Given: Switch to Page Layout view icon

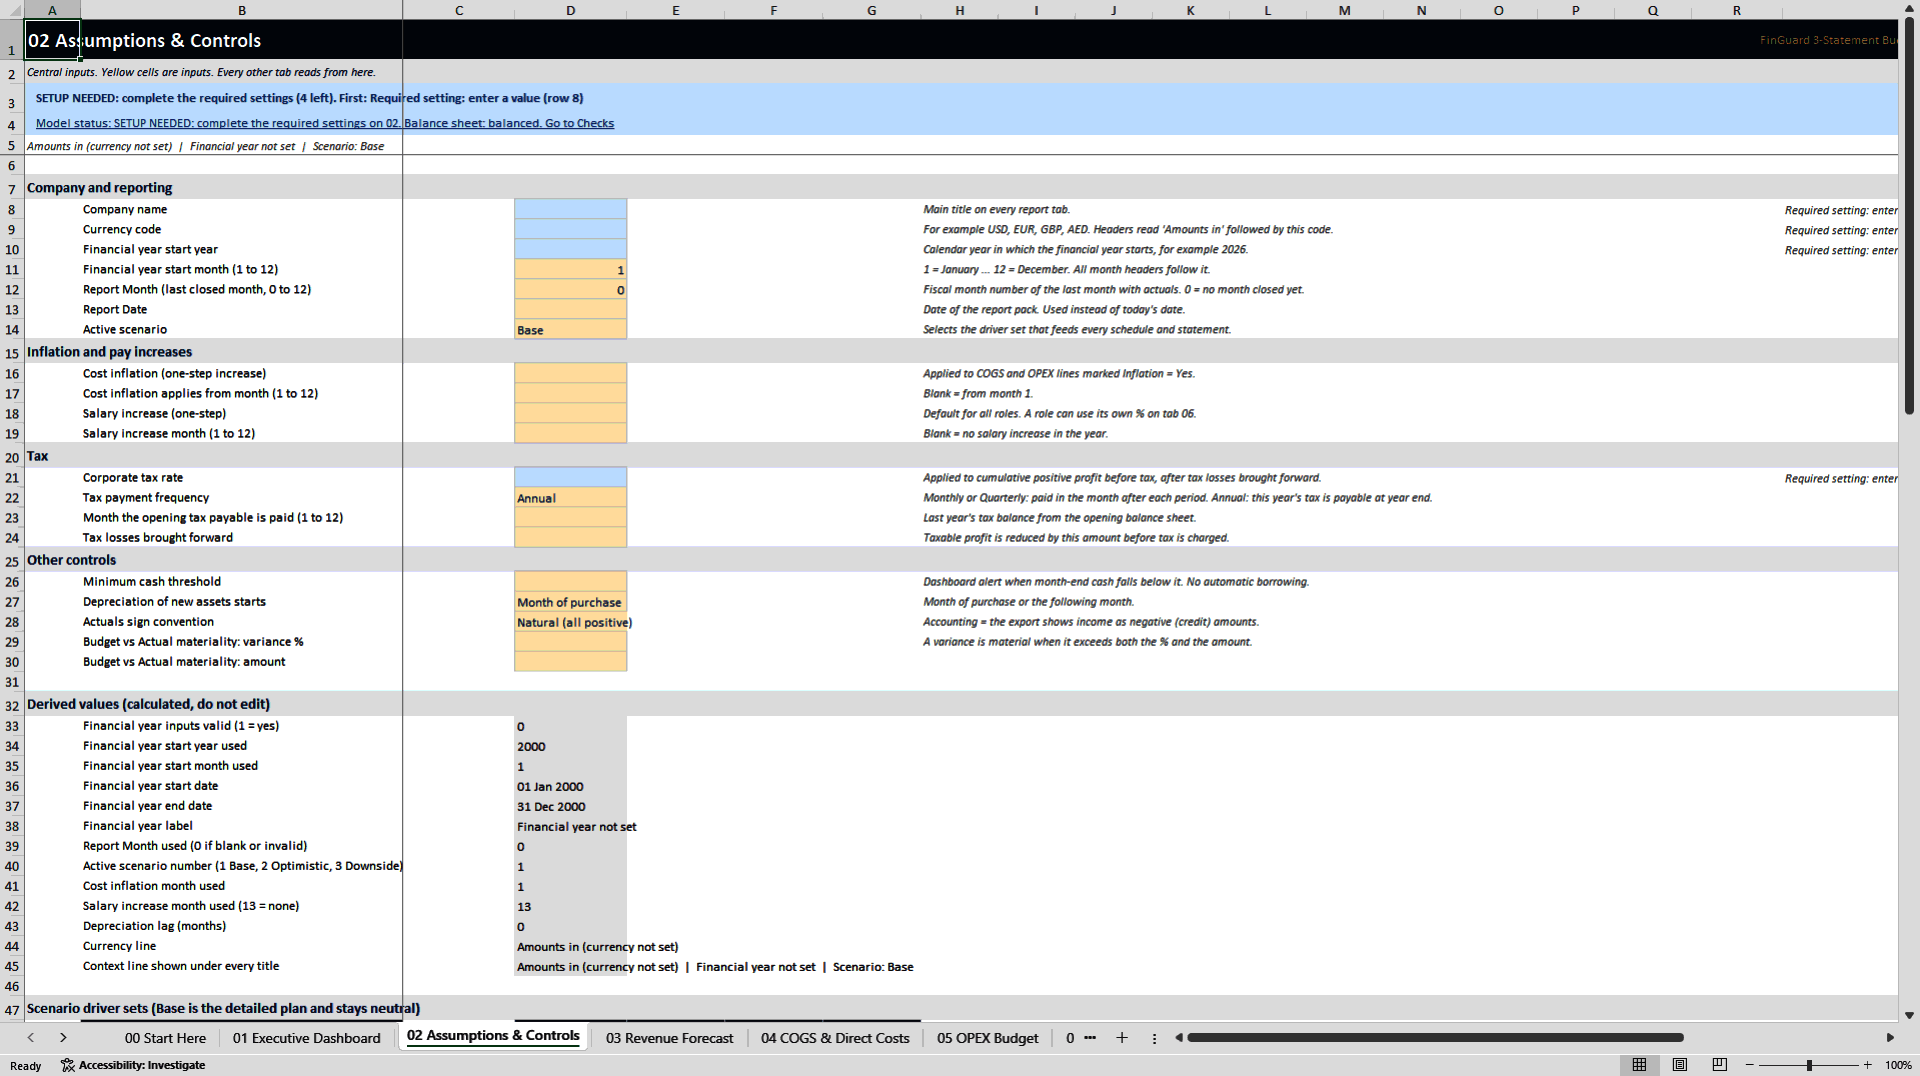Looking at the screenshot, I should (1680, 1065).
